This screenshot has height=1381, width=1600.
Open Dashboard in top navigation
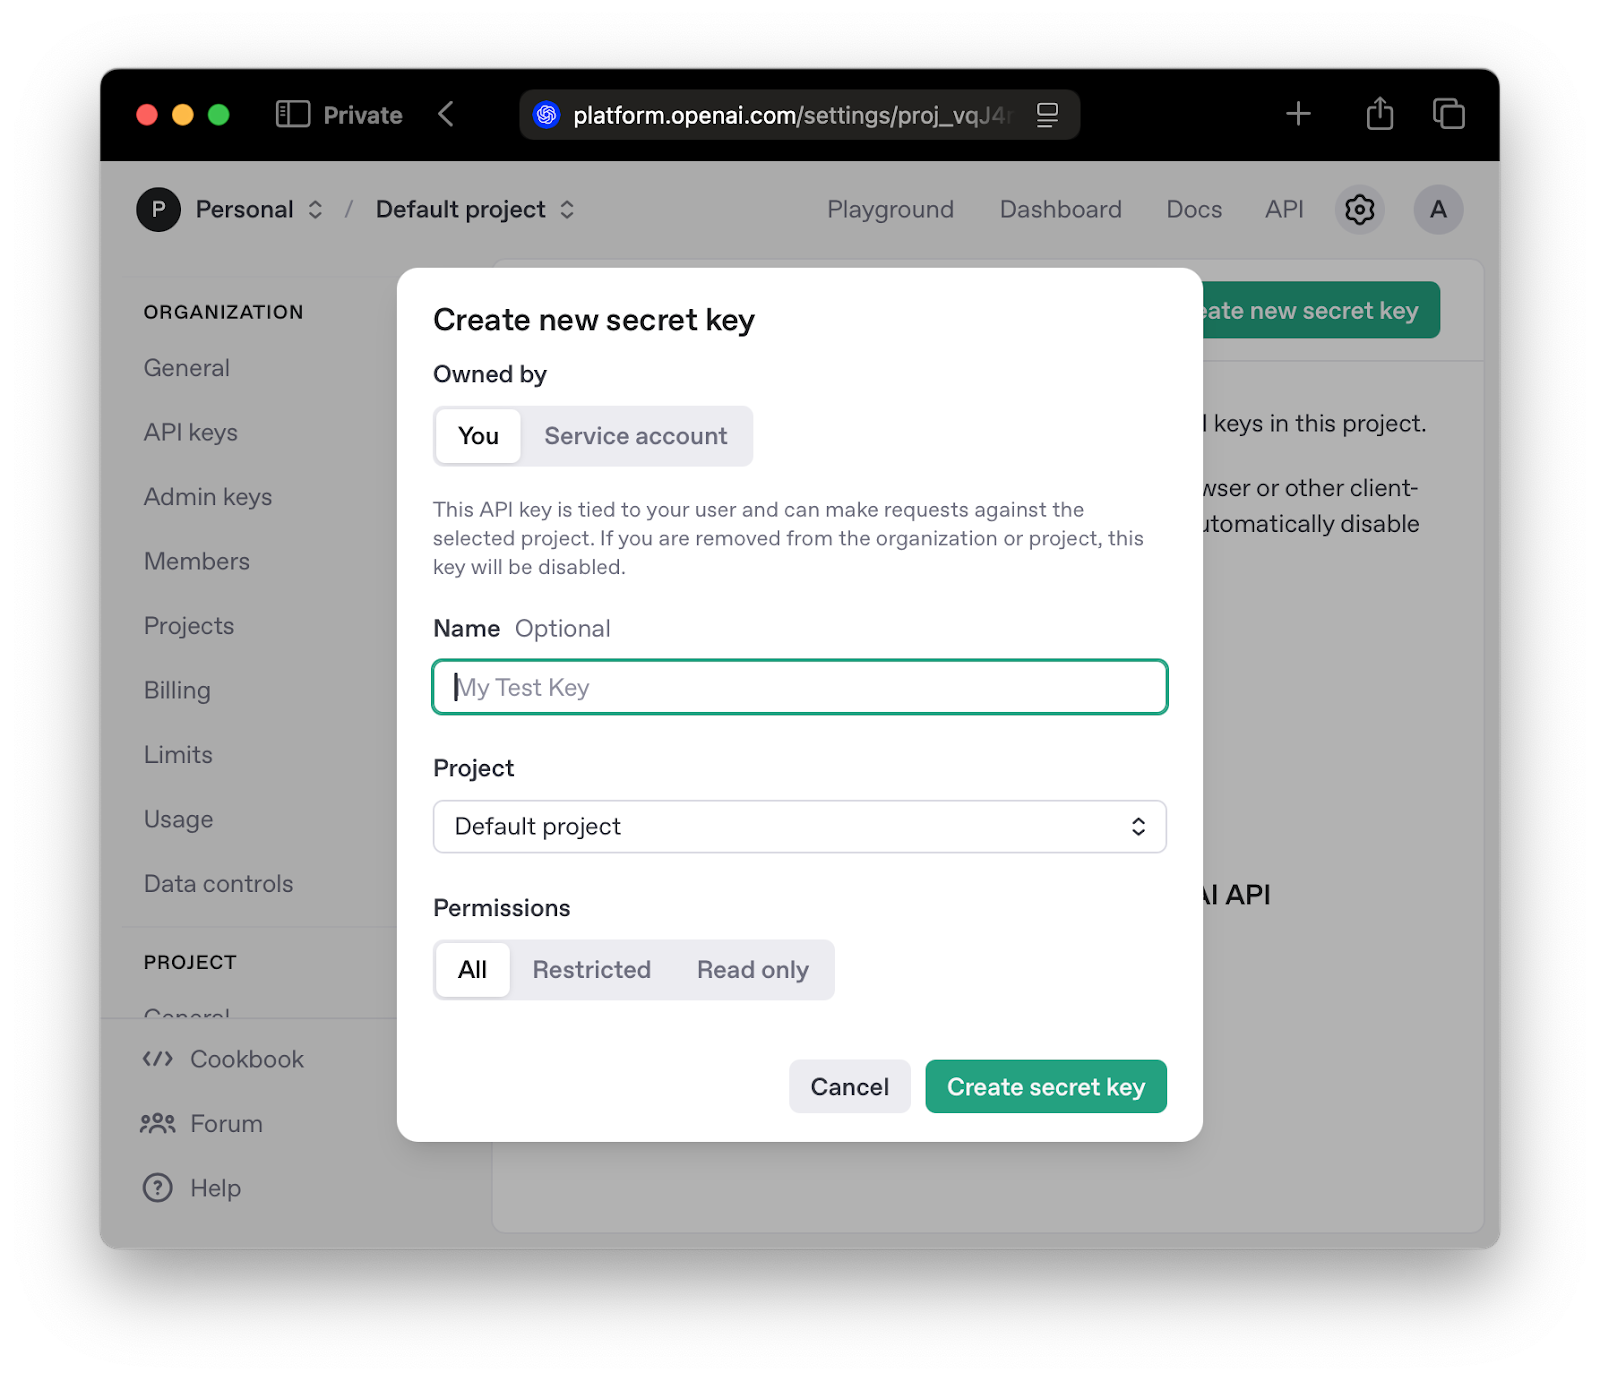pos(1061,209)
